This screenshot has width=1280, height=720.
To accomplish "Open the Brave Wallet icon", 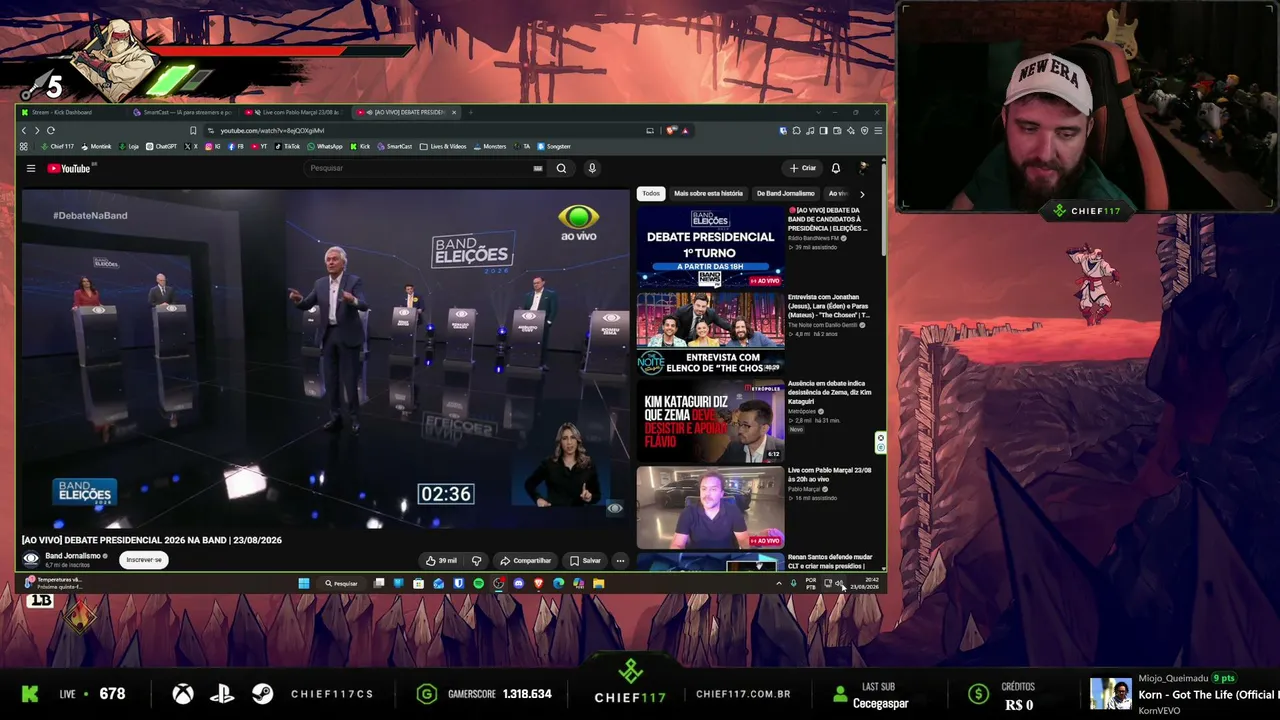I will (837, 130).
